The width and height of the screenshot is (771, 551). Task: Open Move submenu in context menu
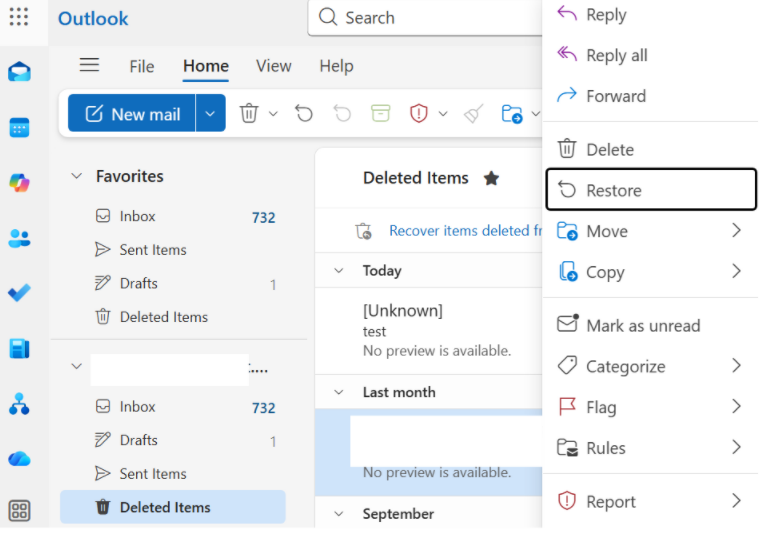tap(651, 231)
